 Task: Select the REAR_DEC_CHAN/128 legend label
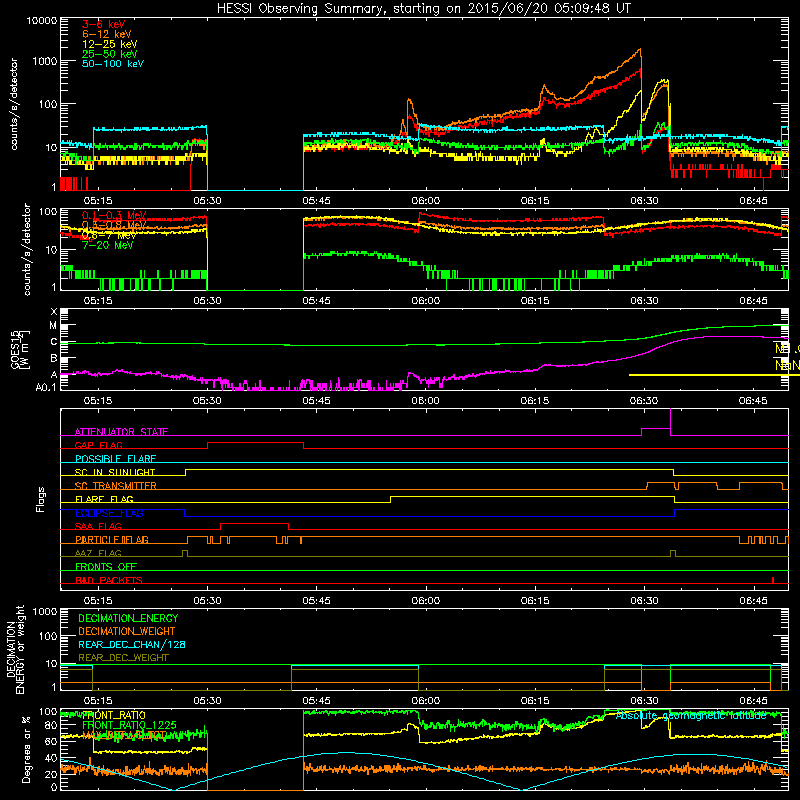tap(132, 644)
